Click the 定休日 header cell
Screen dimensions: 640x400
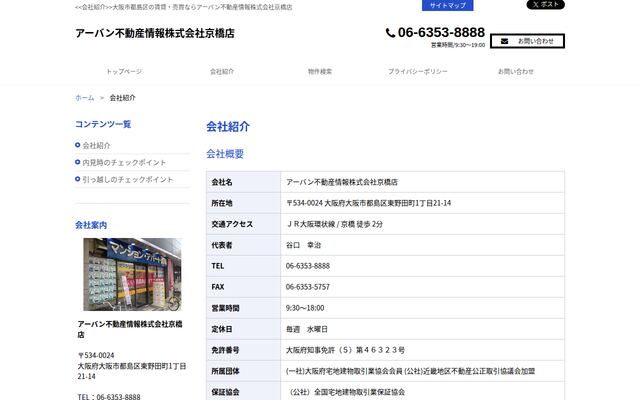click(244, 329)
